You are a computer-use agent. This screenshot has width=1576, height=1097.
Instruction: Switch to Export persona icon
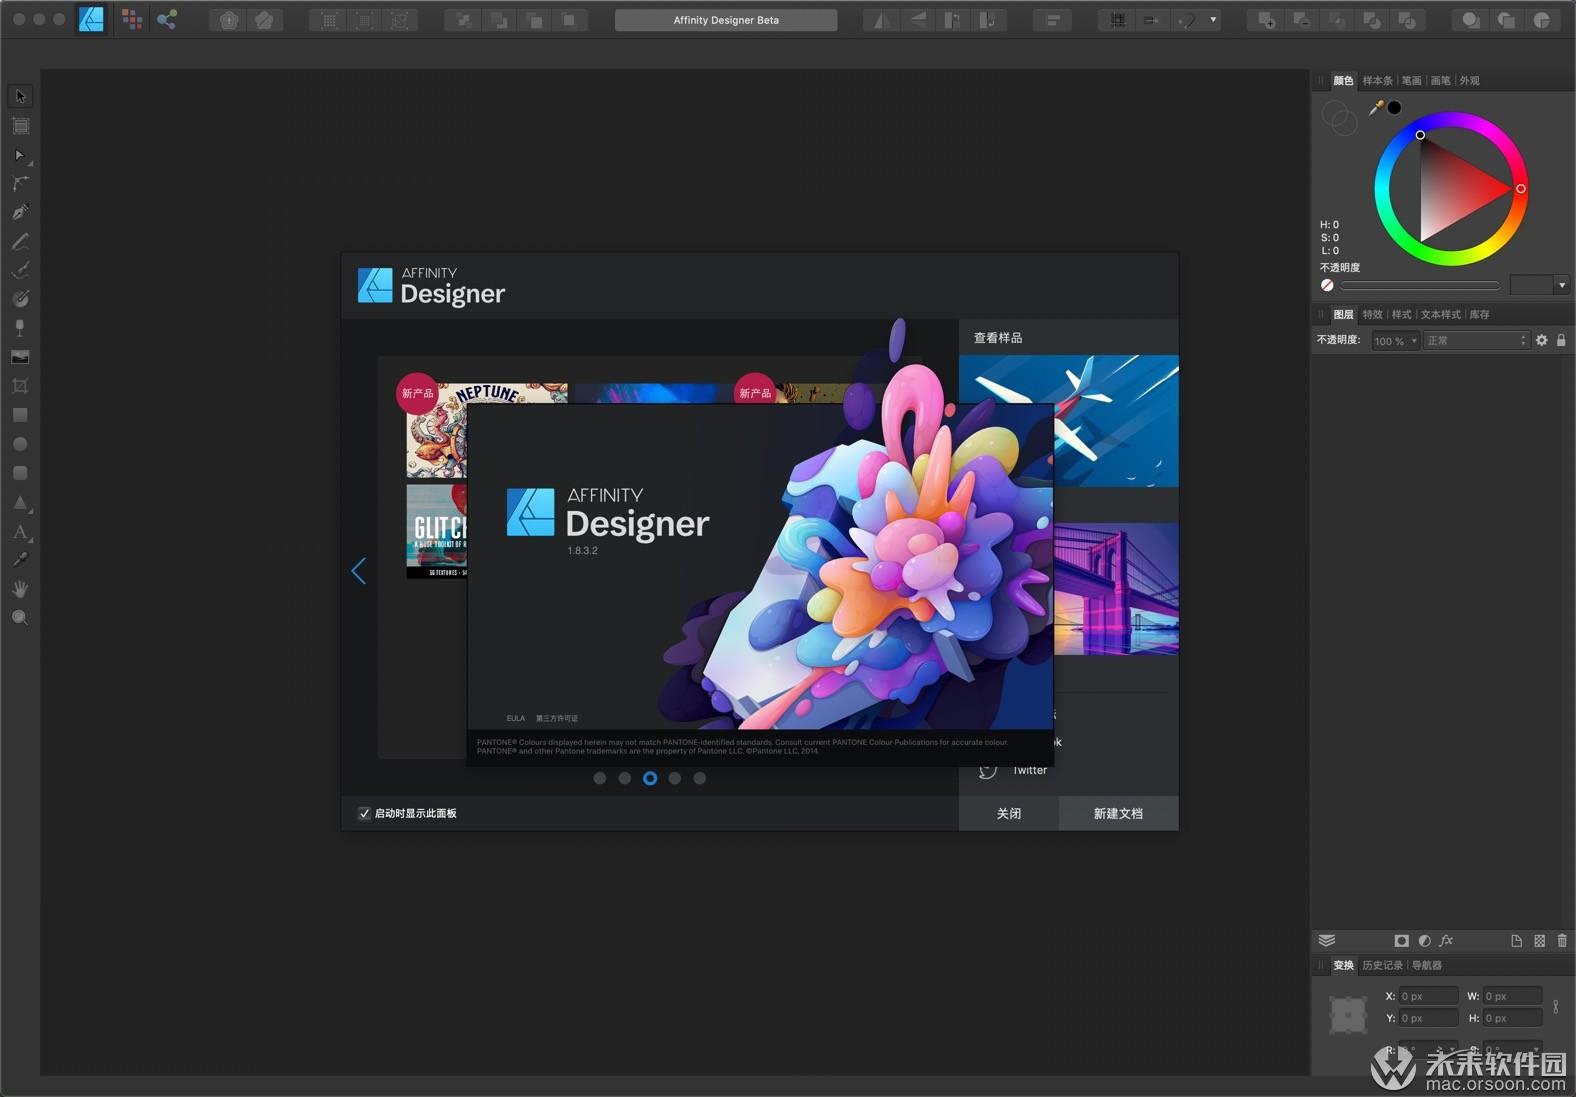coord(167,19)
